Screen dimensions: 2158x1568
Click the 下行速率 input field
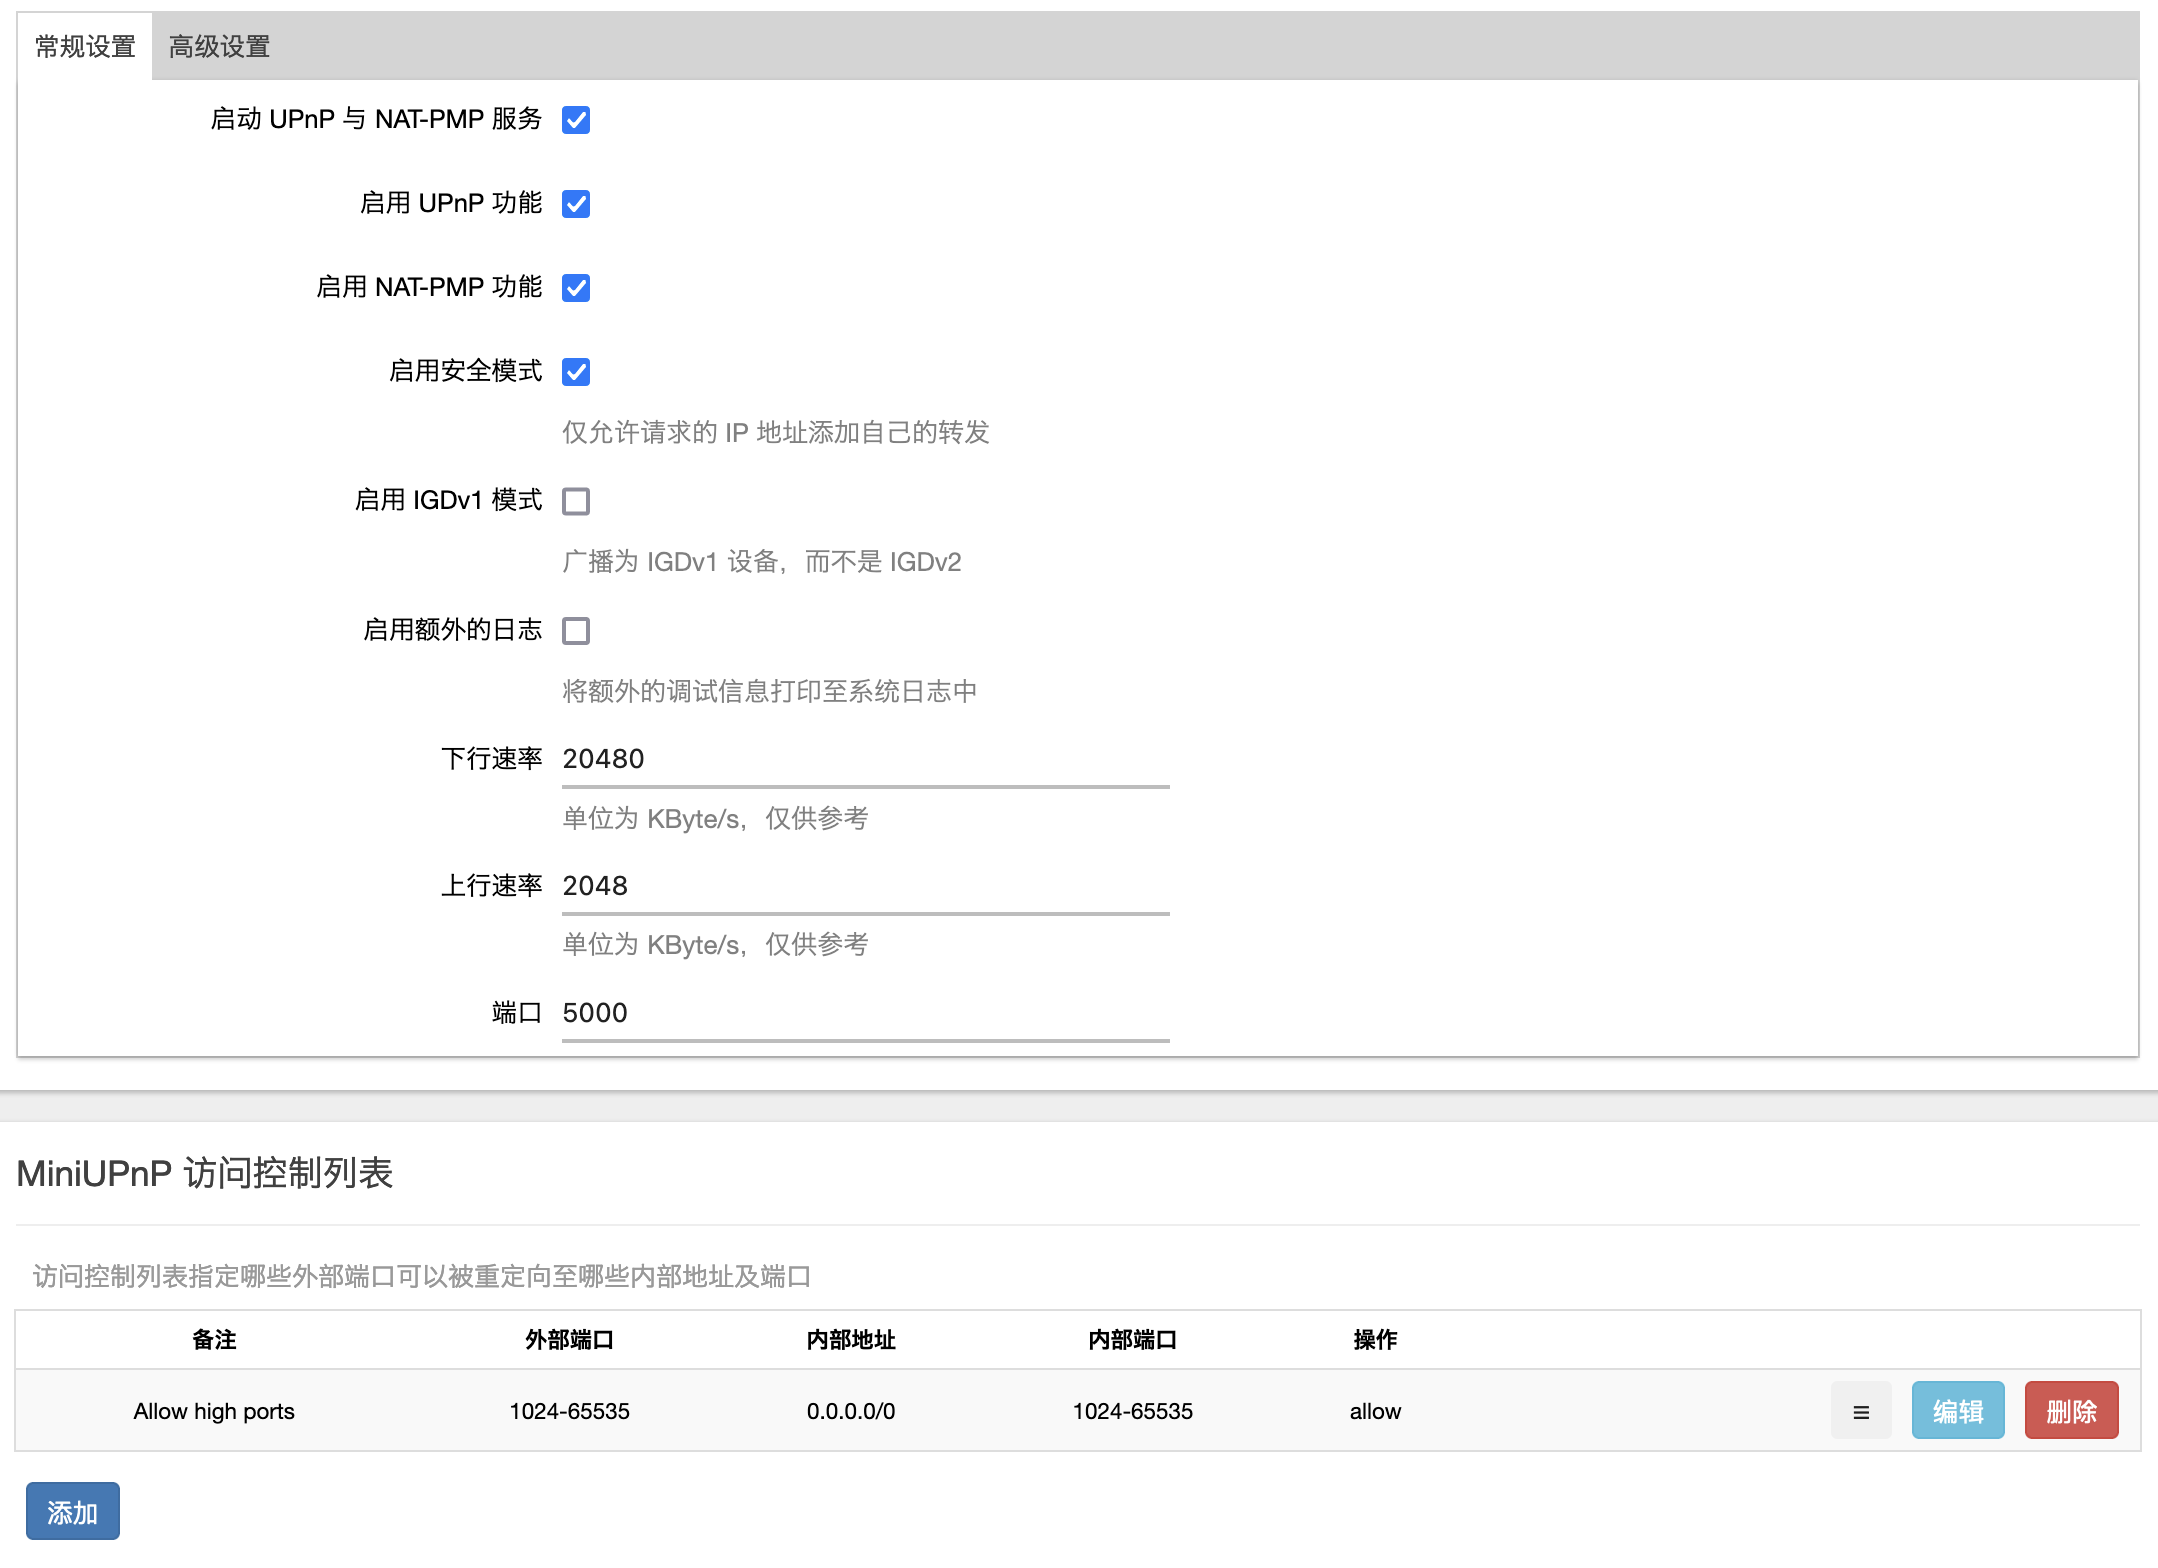coord(865,759)
